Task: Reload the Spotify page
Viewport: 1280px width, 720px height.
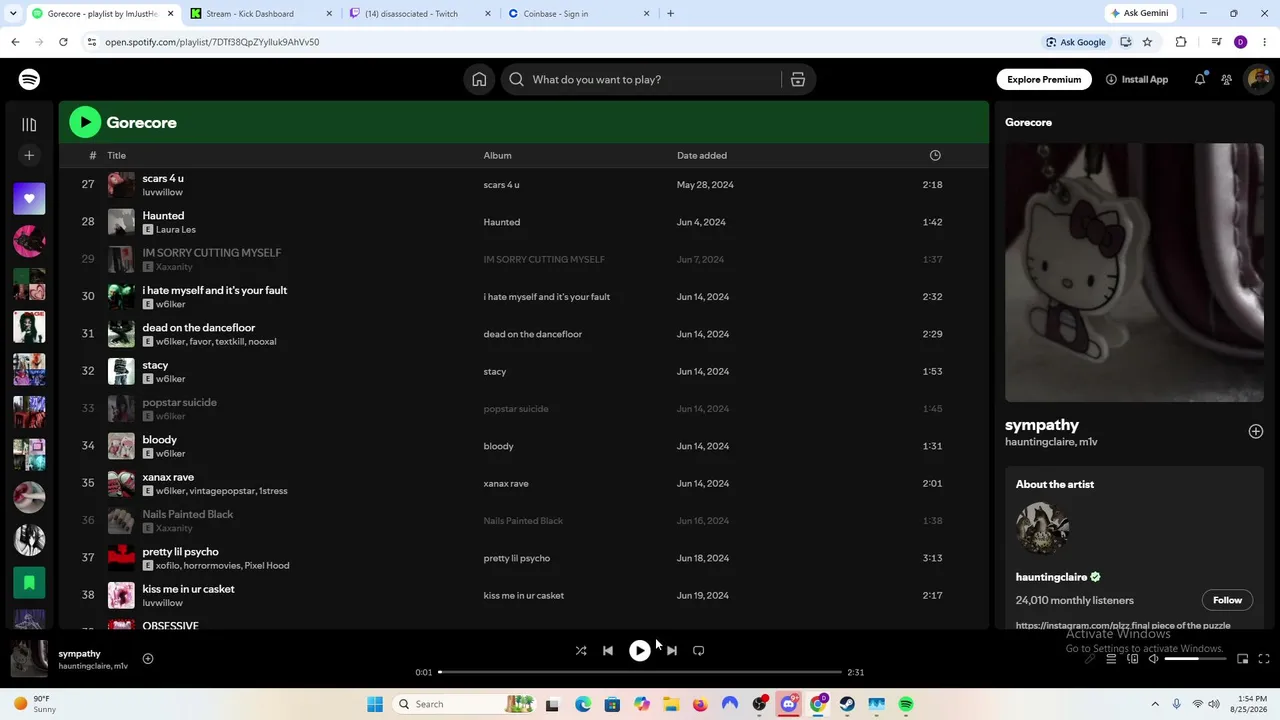Action: [x=63, y=42]
